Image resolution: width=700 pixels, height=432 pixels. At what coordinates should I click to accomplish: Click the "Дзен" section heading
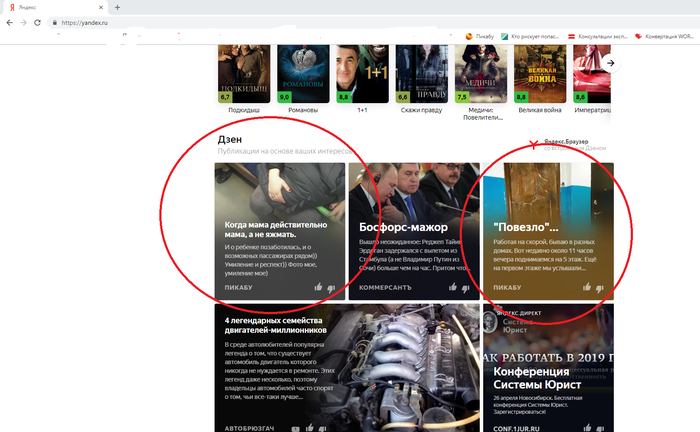(x=229, y=140)
